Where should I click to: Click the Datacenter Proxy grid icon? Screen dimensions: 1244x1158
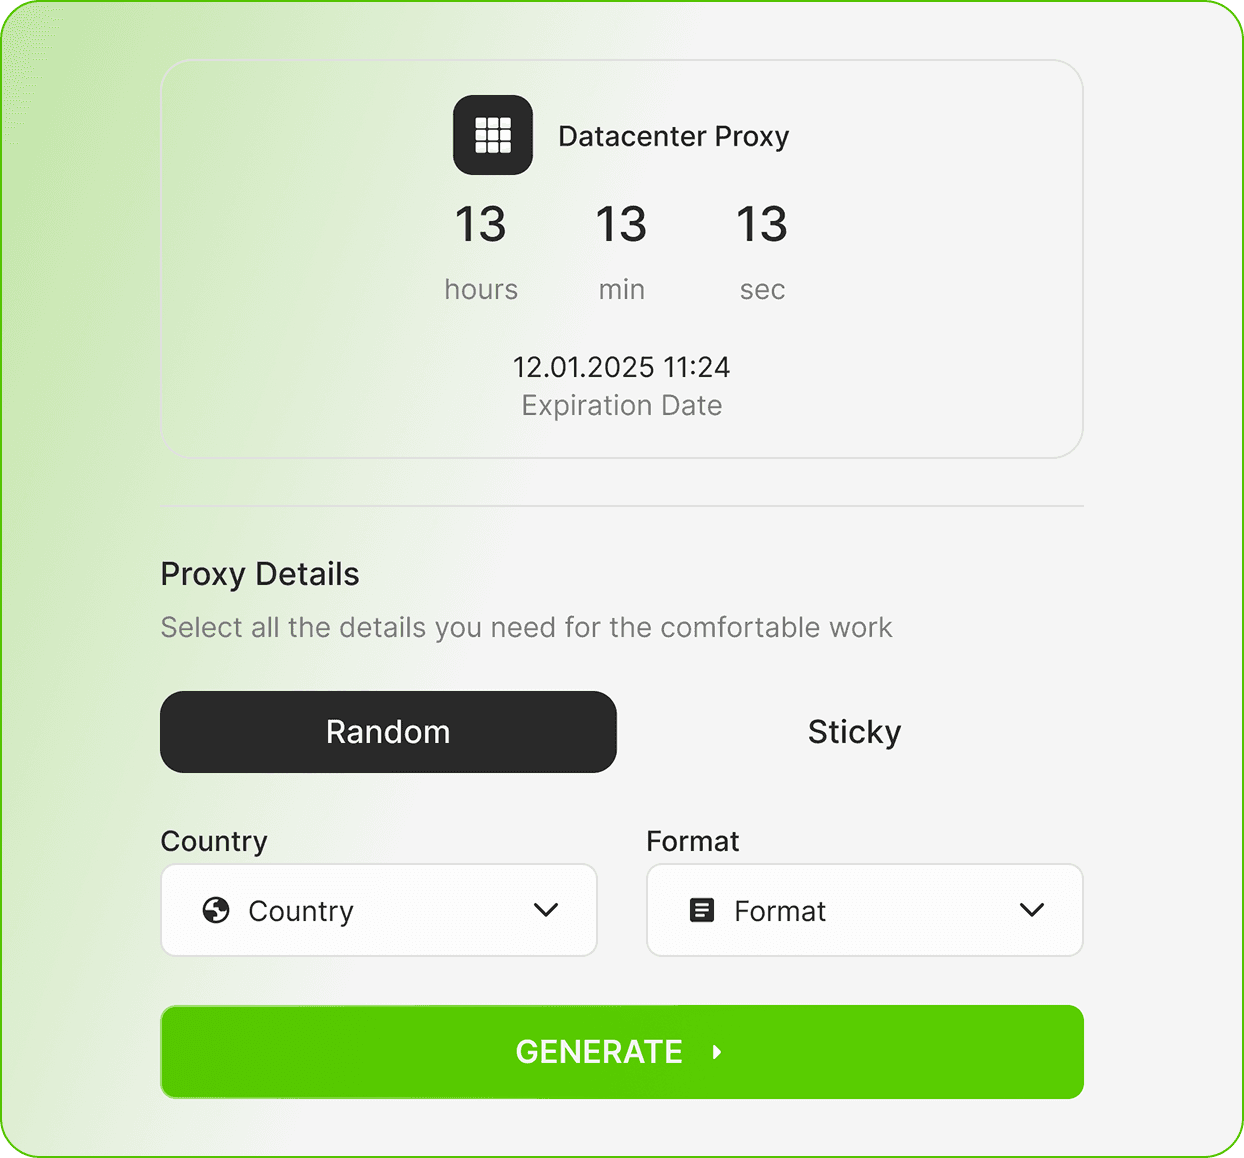click(x=493, y=135)
